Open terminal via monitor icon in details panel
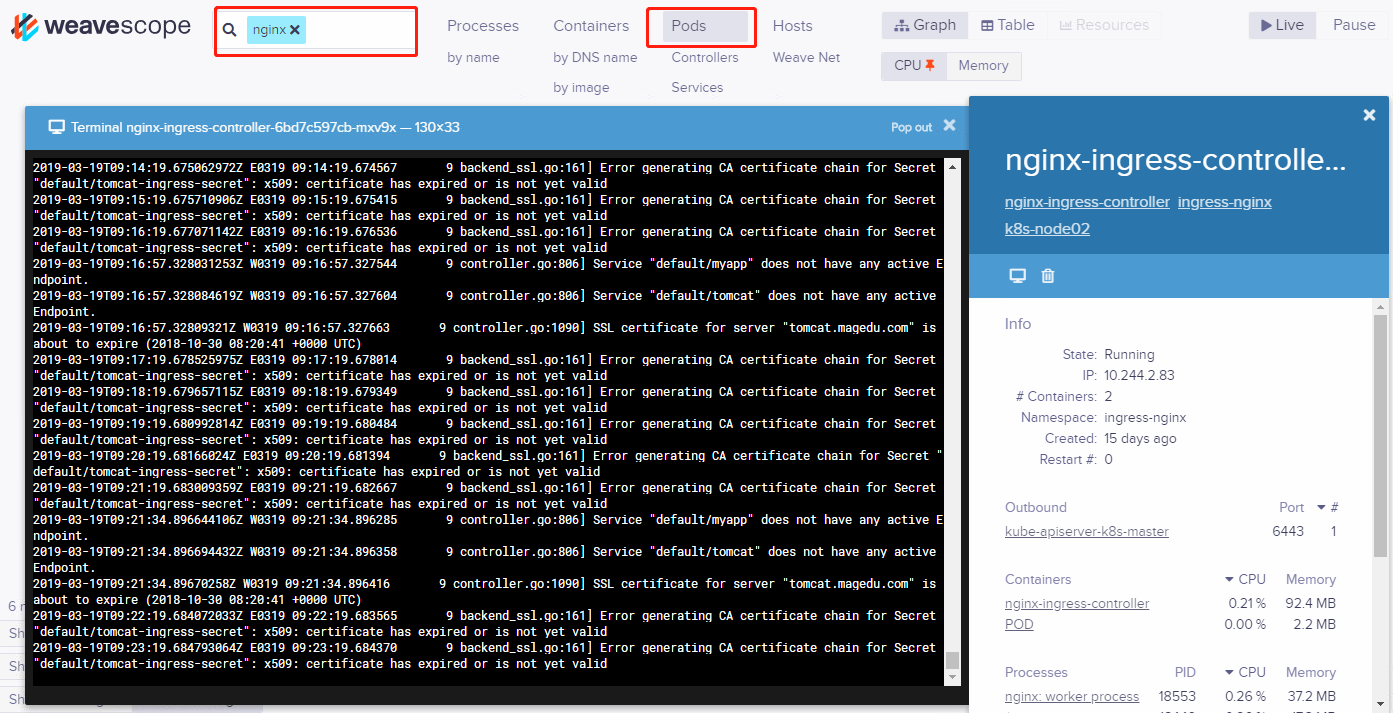 tap(1017, 276)
